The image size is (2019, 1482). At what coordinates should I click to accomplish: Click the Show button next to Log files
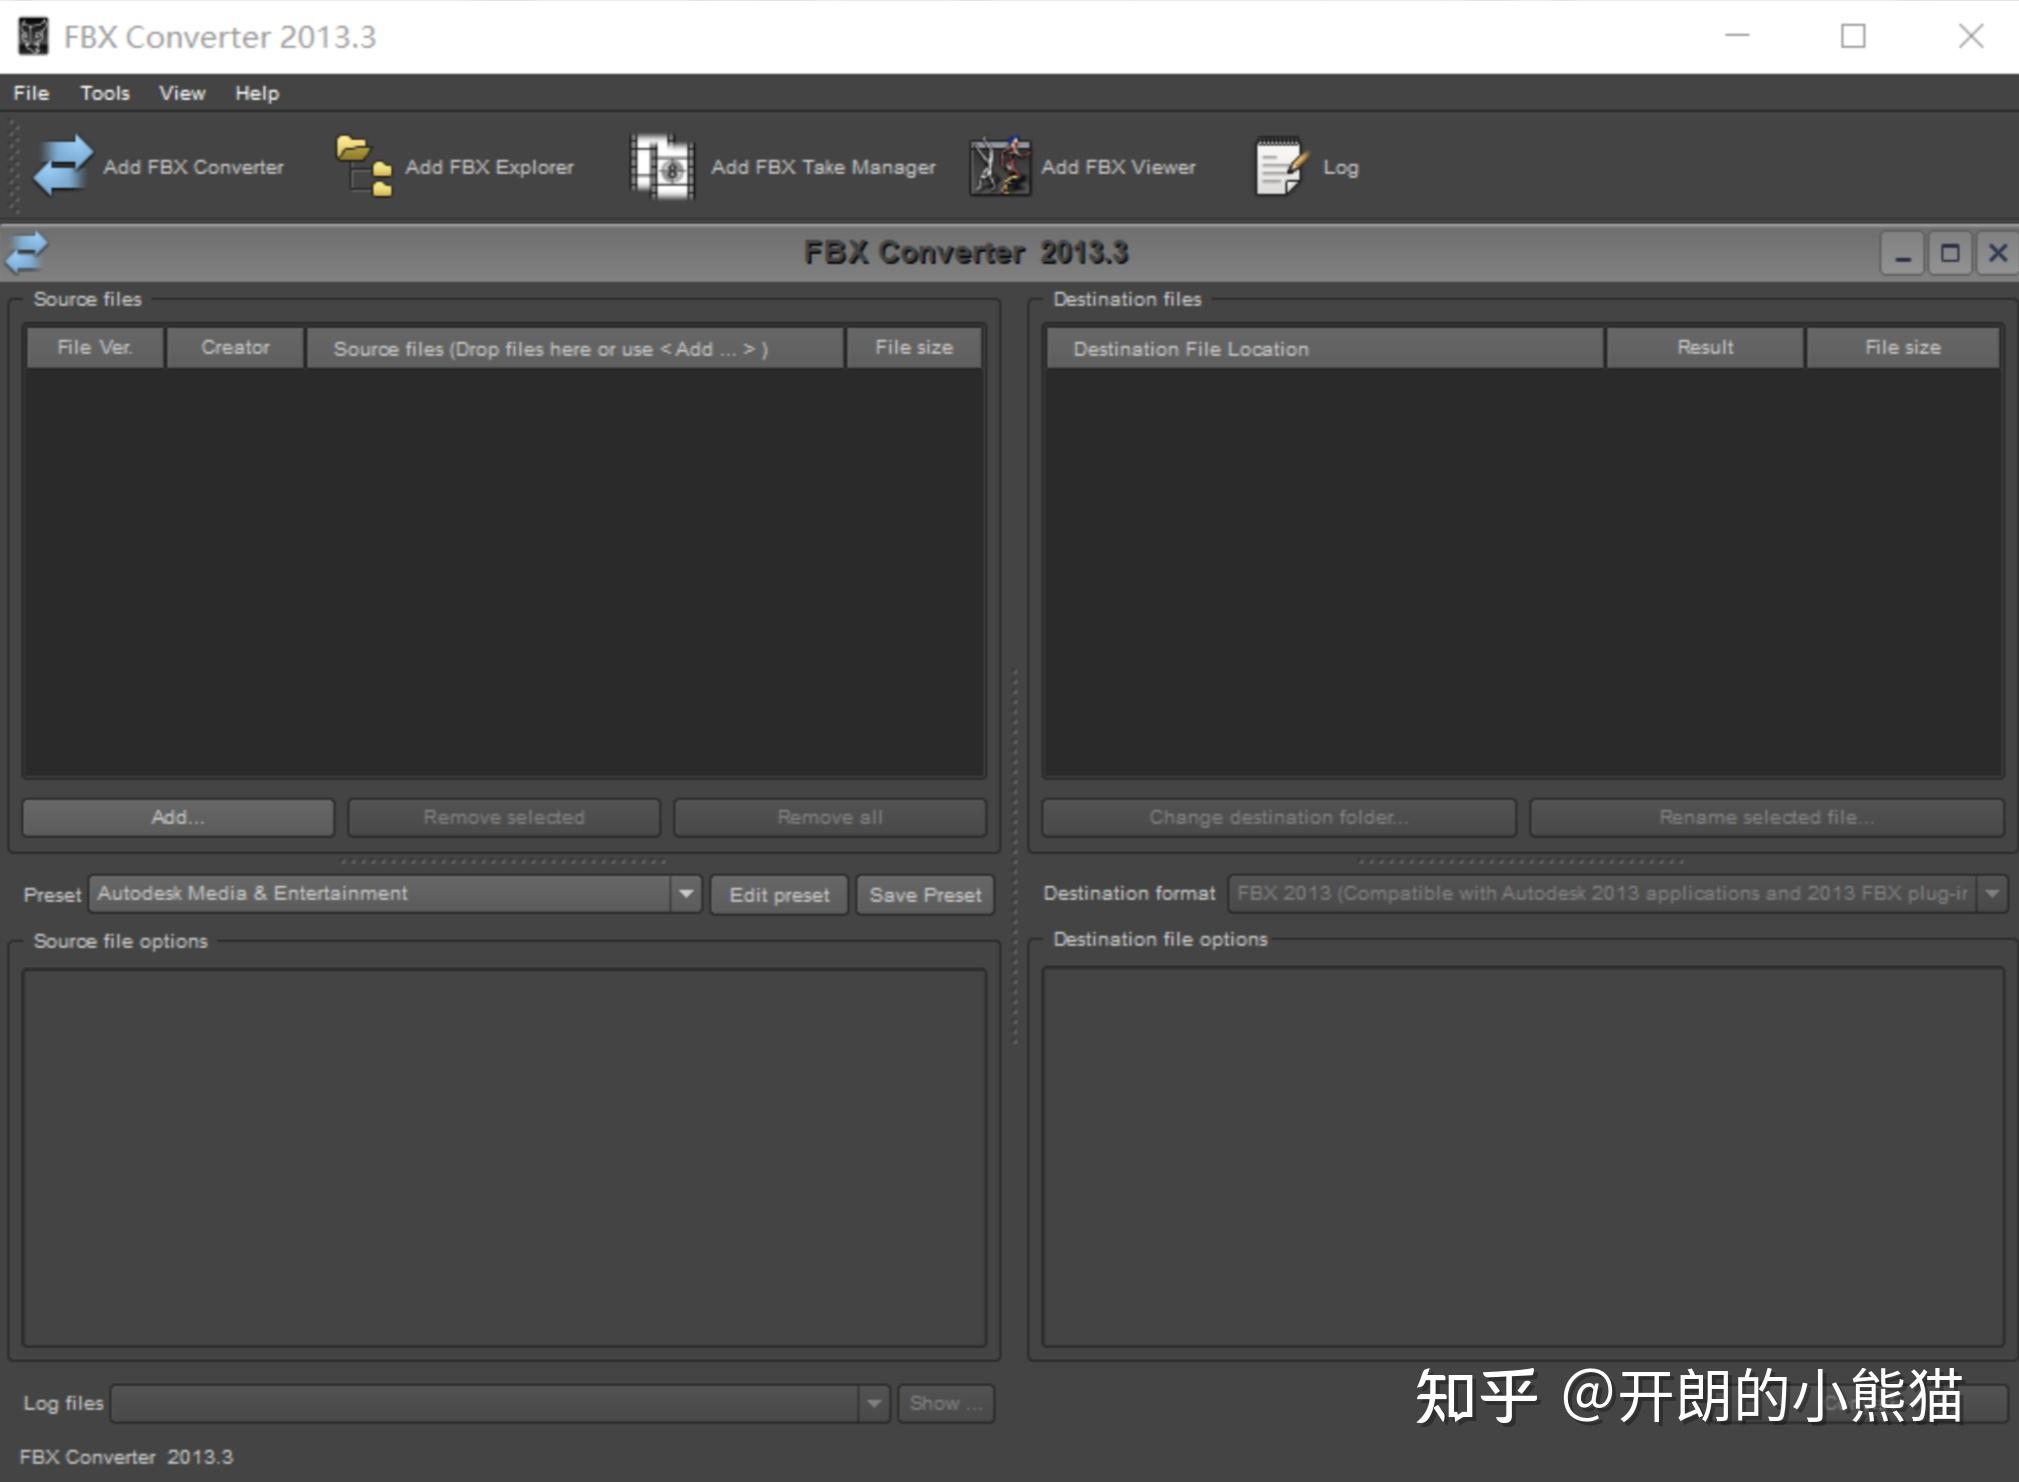point(943,1403)
